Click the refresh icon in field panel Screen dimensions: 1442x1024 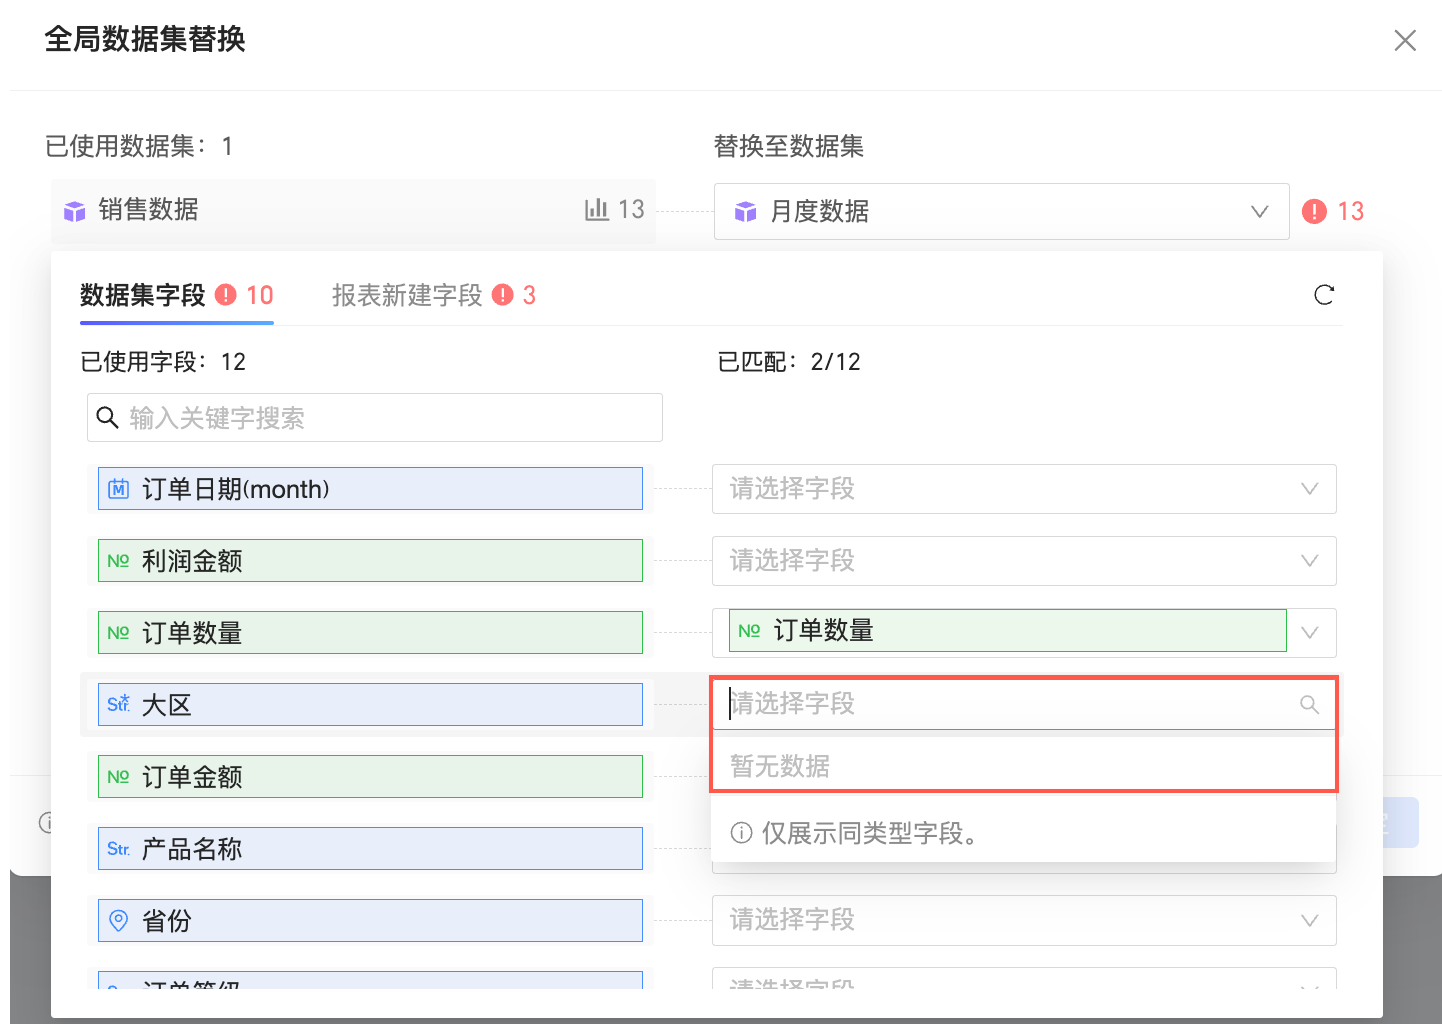tap(1324, 295)
